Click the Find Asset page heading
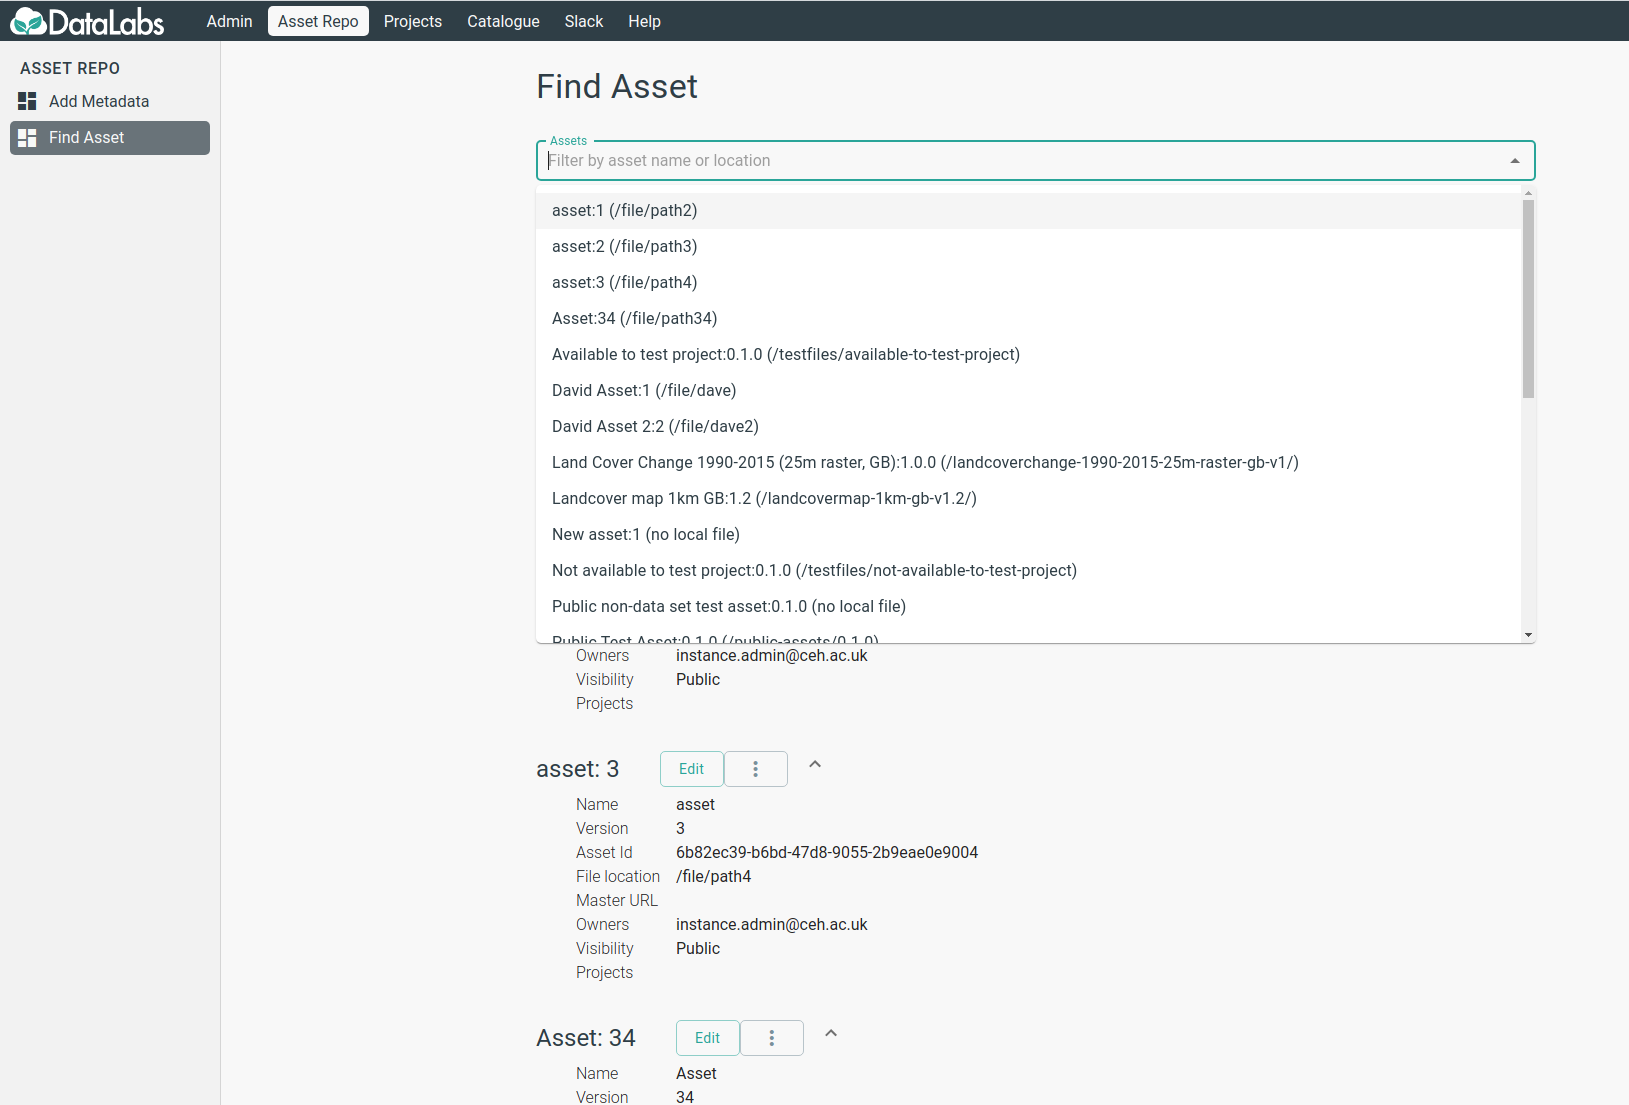1629x1105 pixels. 617,87
